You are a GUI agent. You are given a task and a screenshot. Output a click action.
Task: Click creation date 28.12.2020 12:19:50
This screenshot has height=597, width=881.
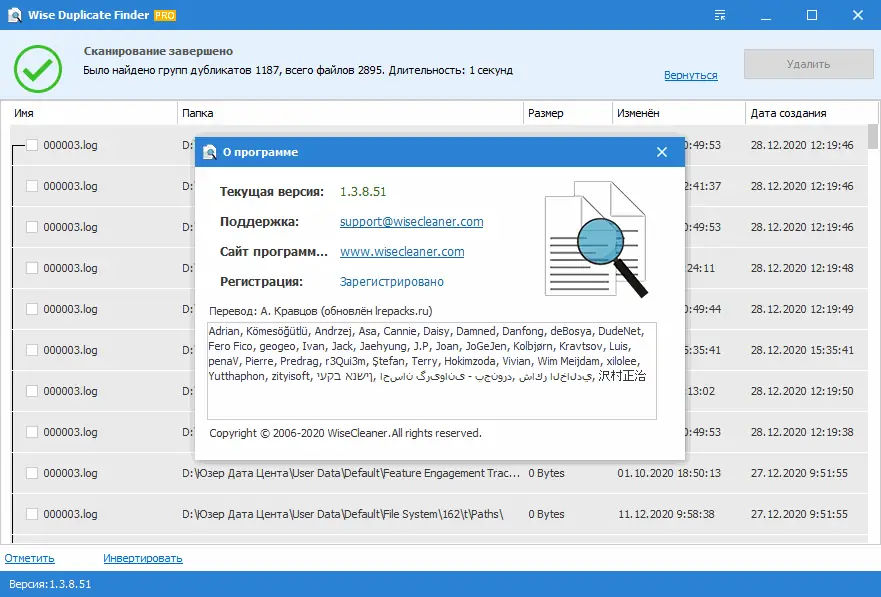click(802, 391)
